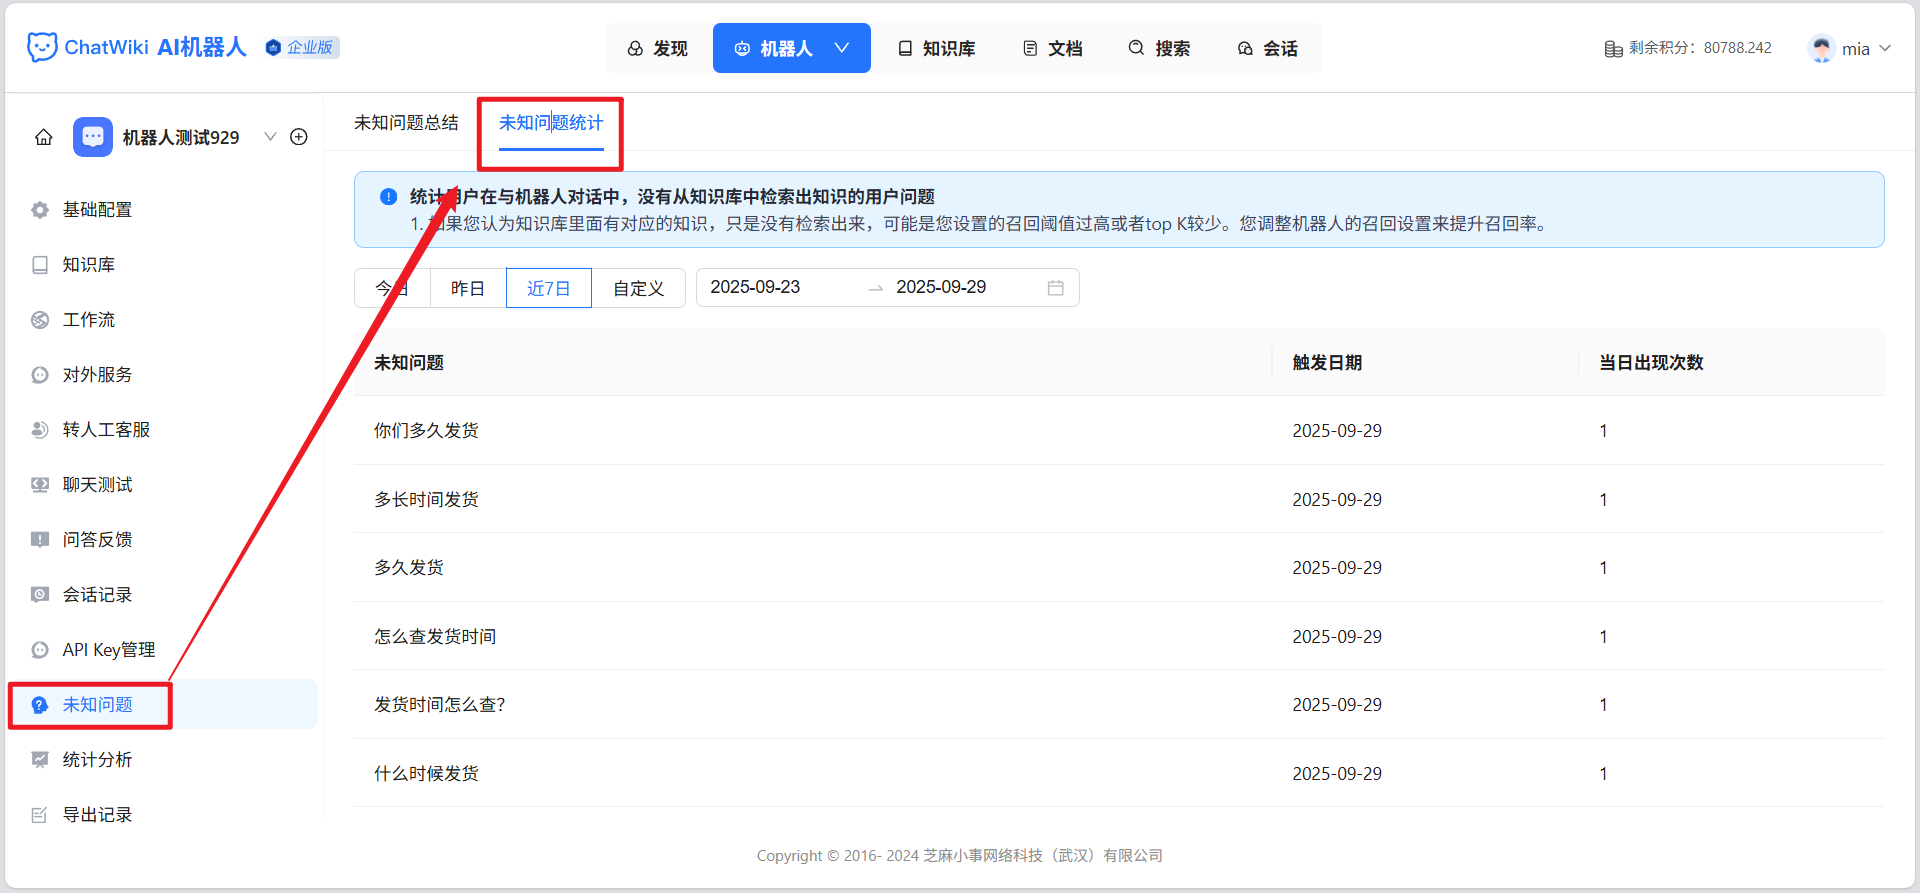Click the API Key管理 icon in sidebar
The image size is (1920, 893).
[x=40, y=650]
